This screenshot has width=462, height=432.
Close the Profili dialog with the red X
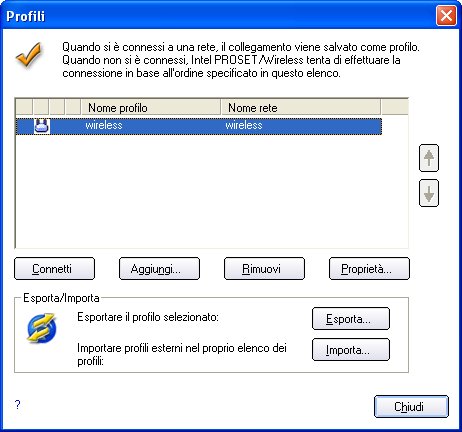tap(446, 15)
